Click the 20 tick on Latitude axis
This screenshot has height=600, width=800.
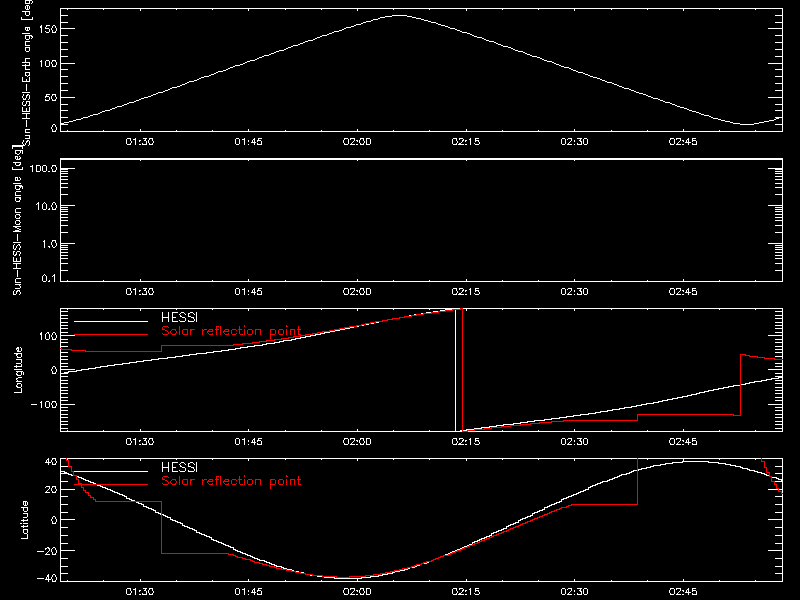51,490
